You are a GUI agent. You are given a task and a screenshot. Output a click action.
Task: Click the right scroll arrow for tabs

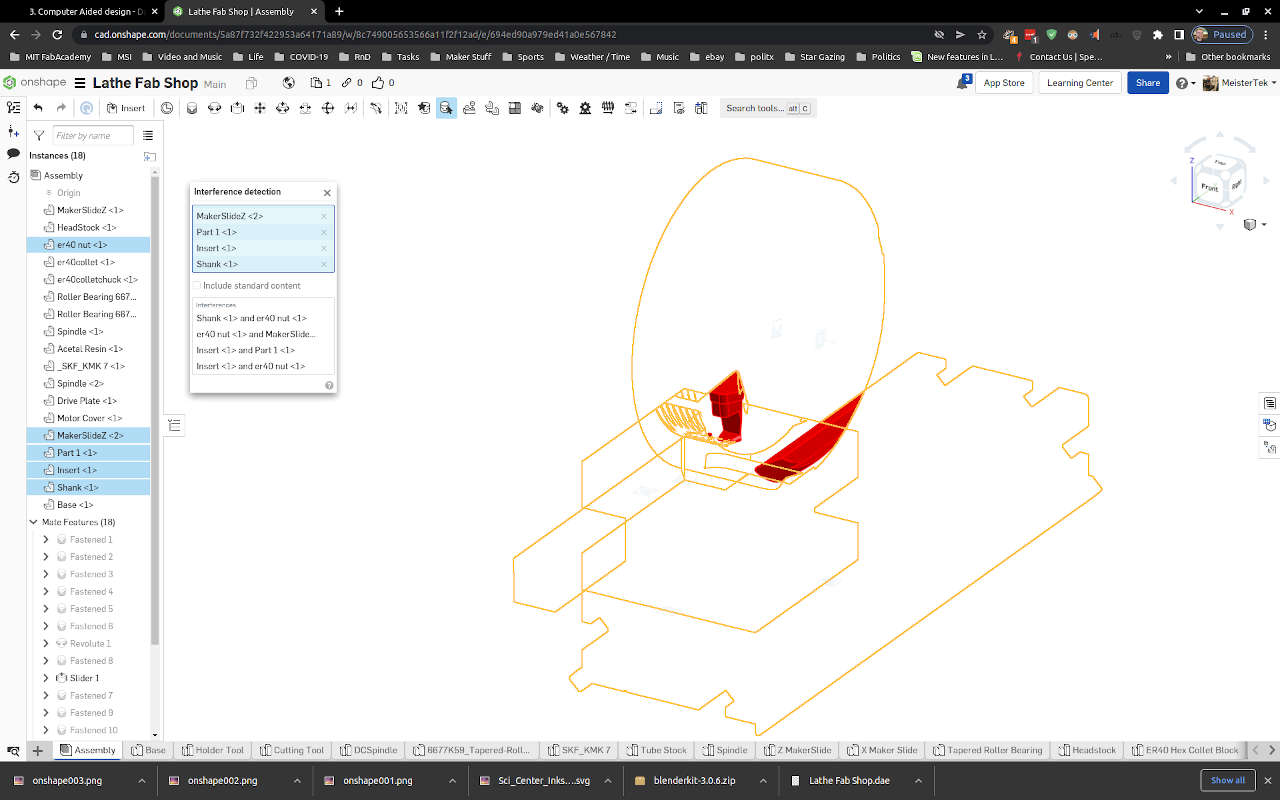pyautogui.click(x=1272, y=750)
